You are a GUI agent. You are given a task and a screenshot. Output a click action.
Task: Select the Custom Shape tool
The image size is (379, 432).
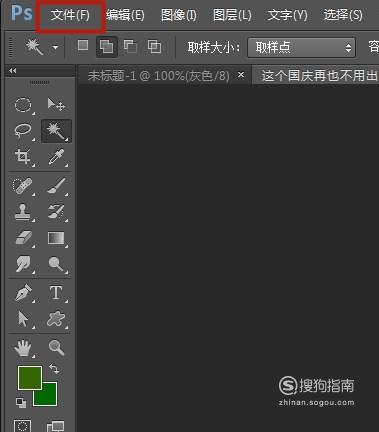pos(56,319)
